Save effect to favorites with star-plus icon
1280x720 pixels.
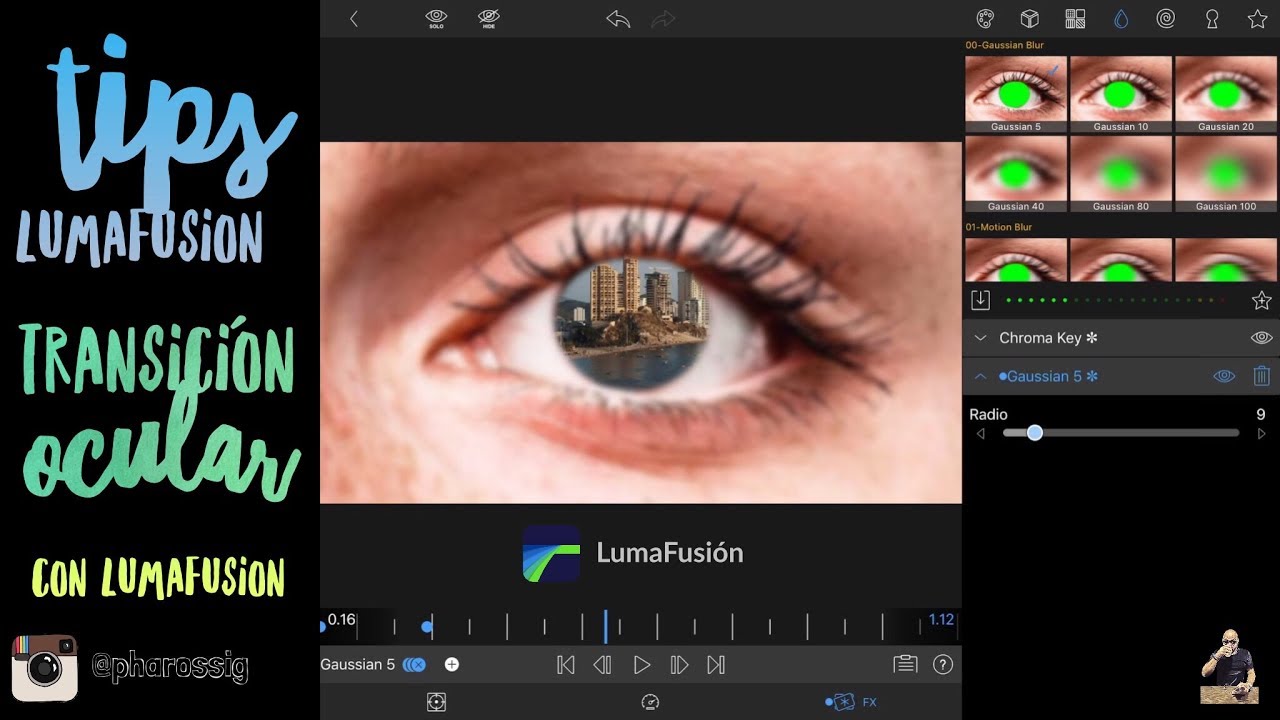pyautogui.click(x=1261, y=300)
